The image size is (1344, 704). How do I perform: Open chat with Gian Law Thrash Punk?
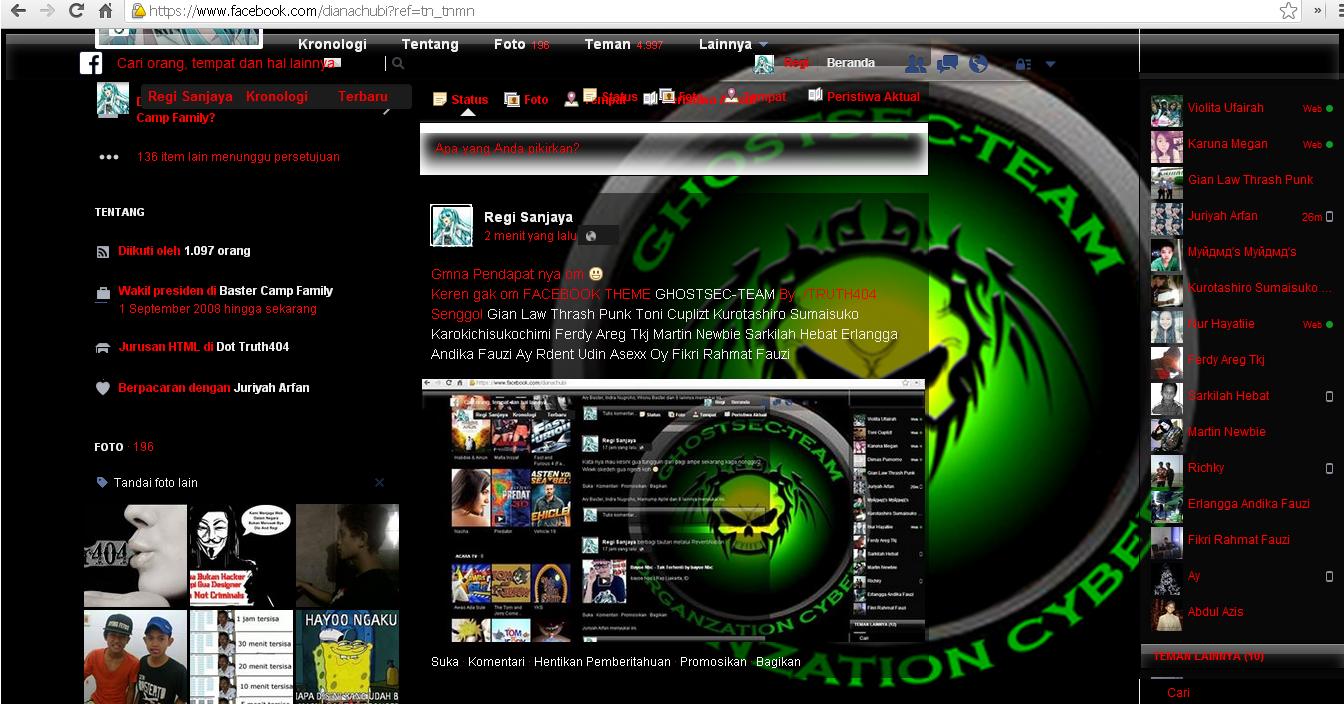1241,180
